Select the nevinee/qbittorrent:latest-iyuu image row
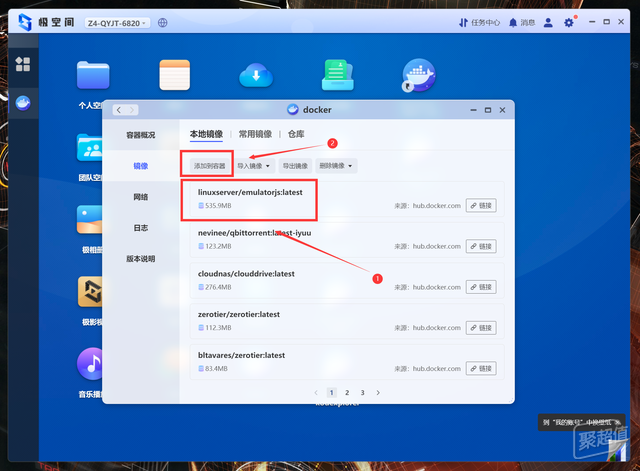The height and width of the screenshot is (471, 640). pos(347,240)
